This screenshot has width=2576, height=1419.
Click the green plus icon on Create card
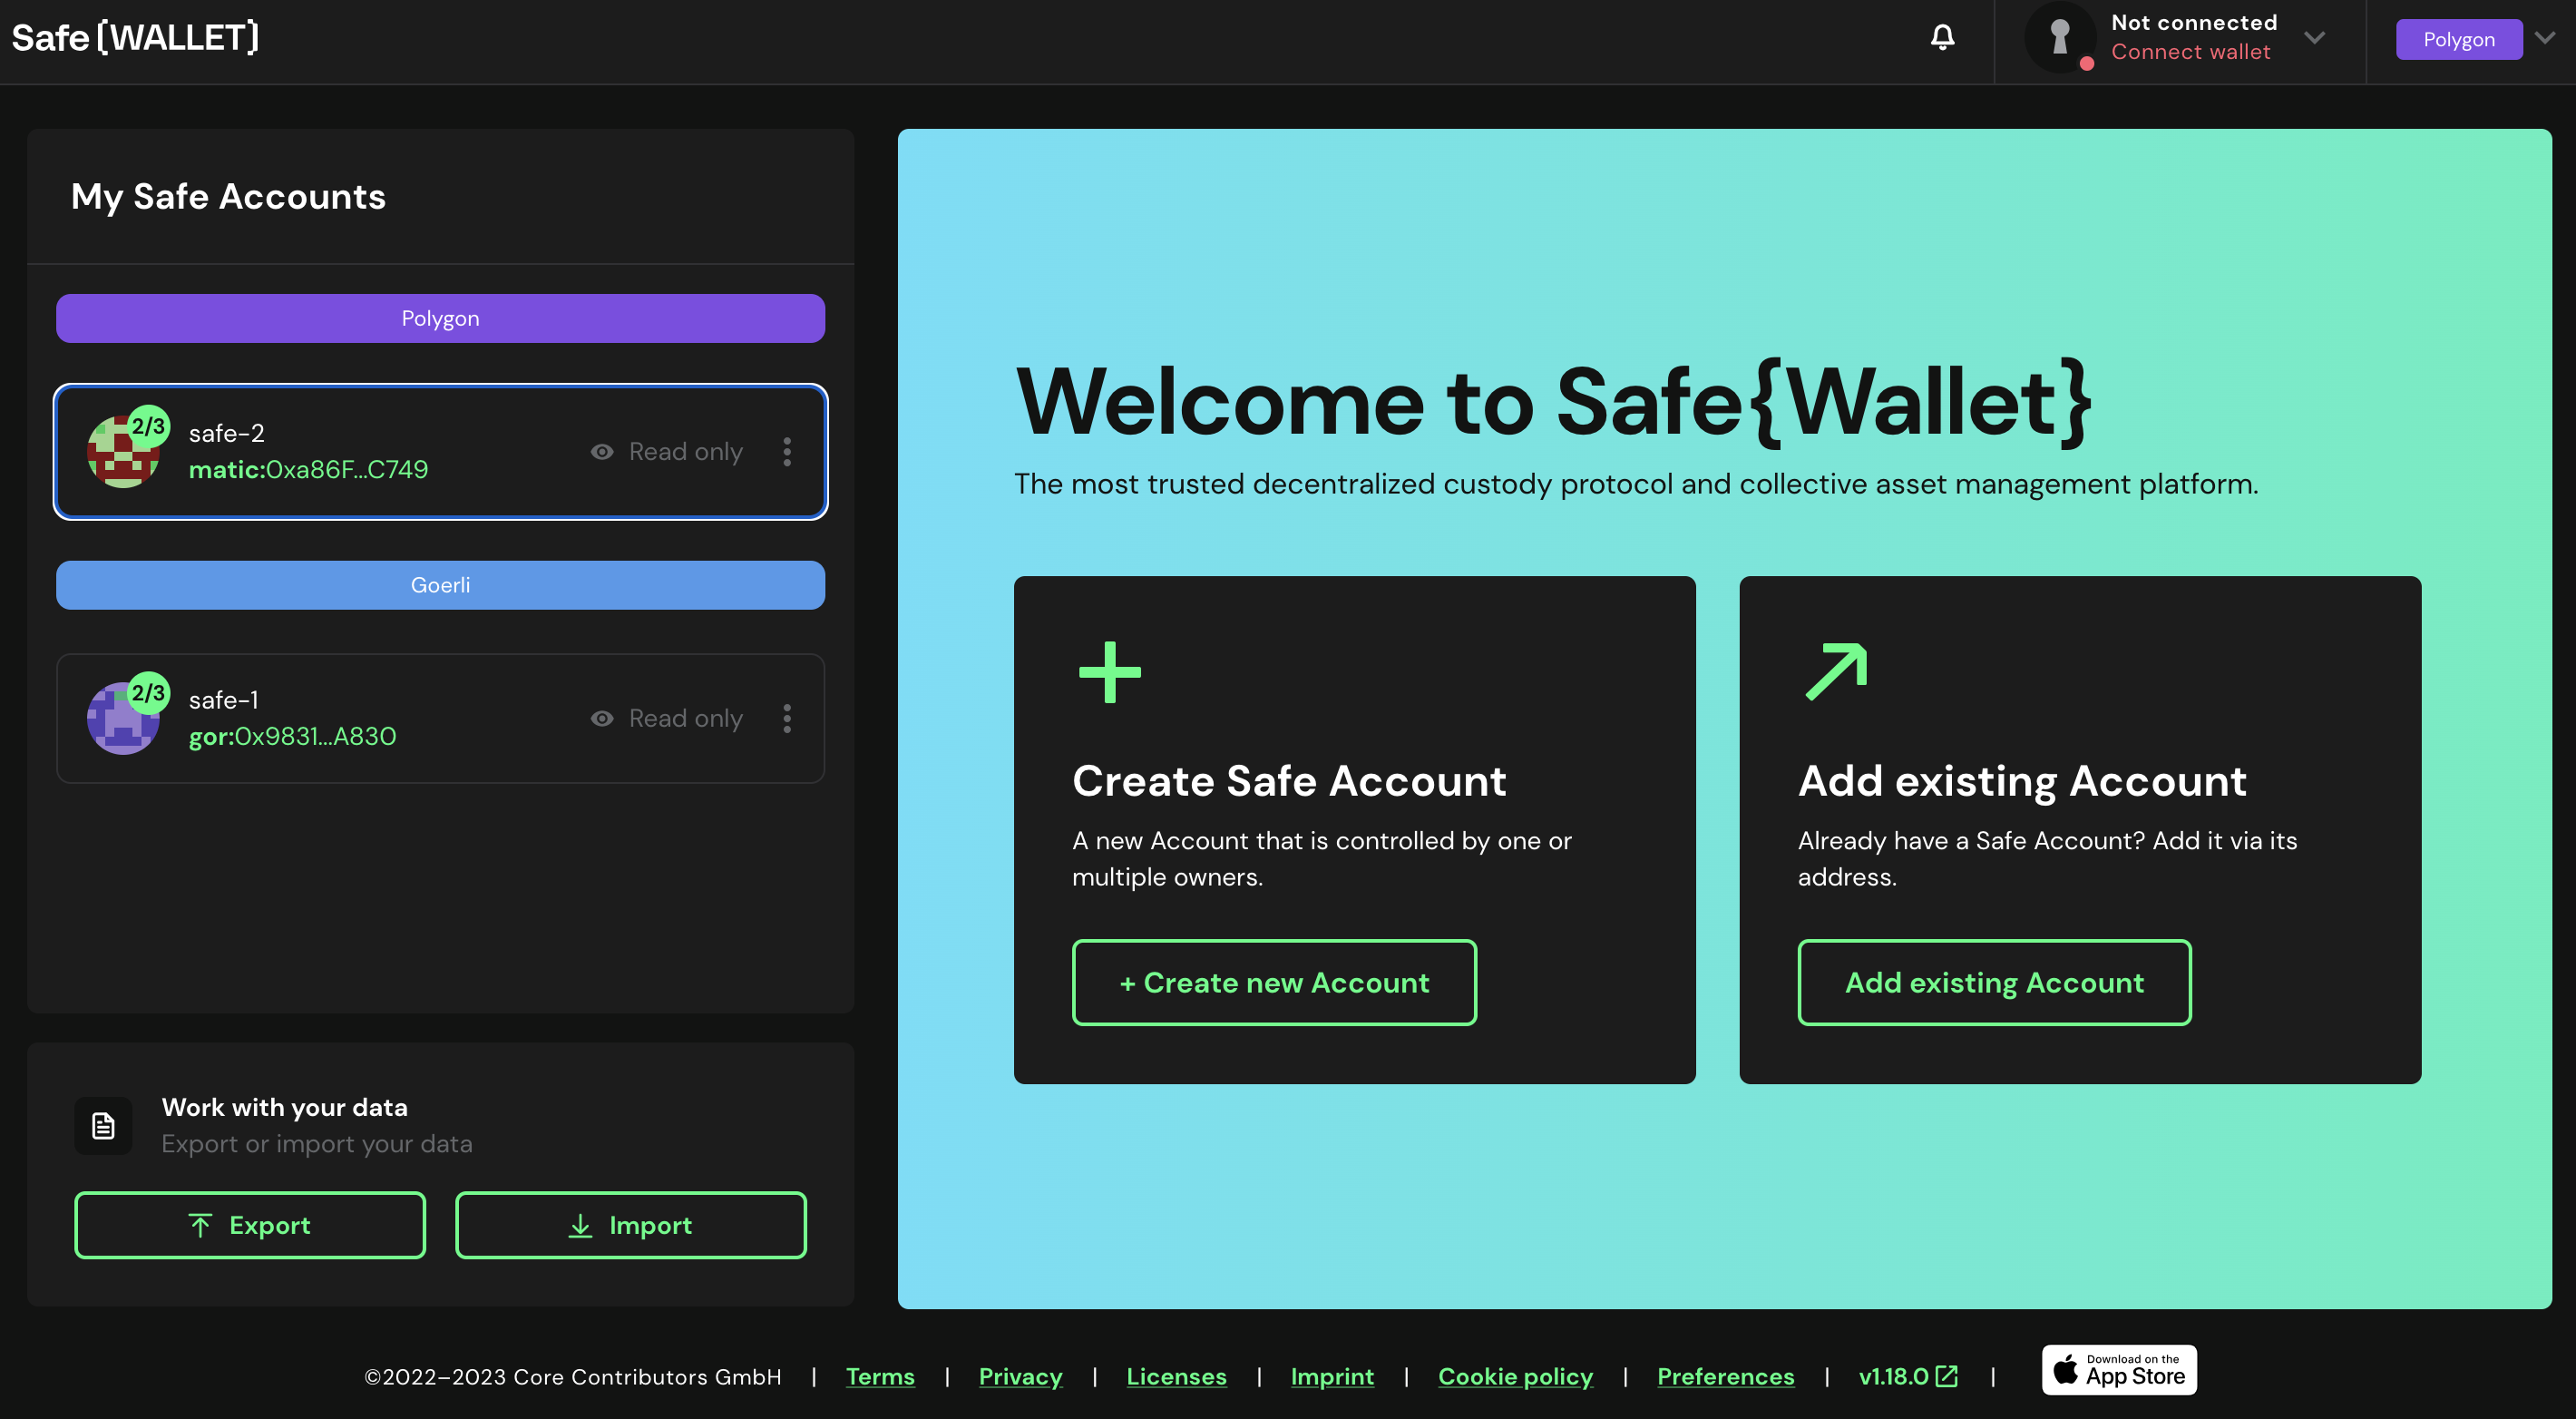[x=1110, y=672]
